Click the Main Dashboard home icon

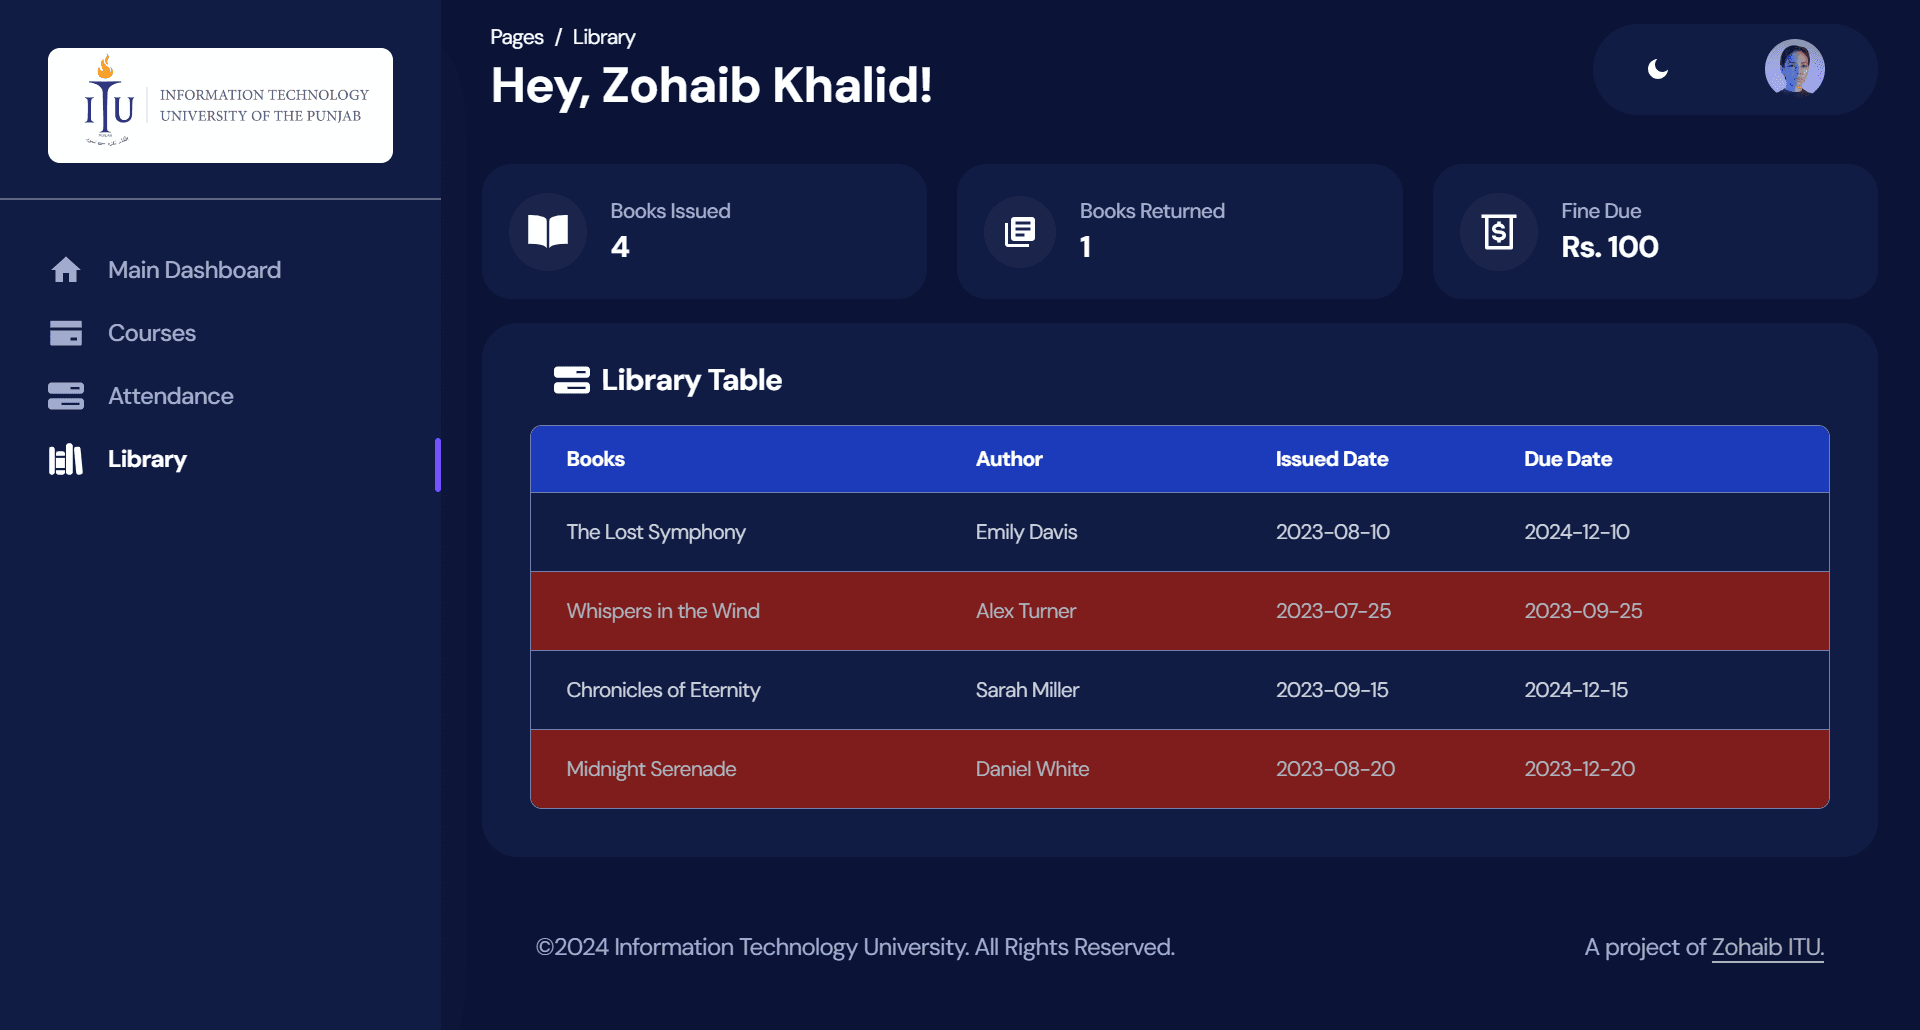click(x=66, y=270)
